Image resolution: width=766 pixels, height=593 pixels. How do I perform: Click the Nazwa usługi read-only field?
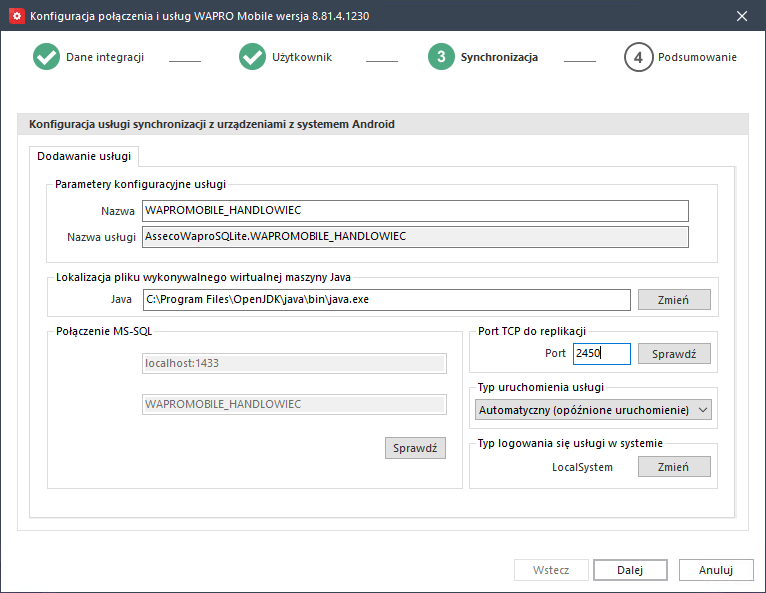(415, 237)
